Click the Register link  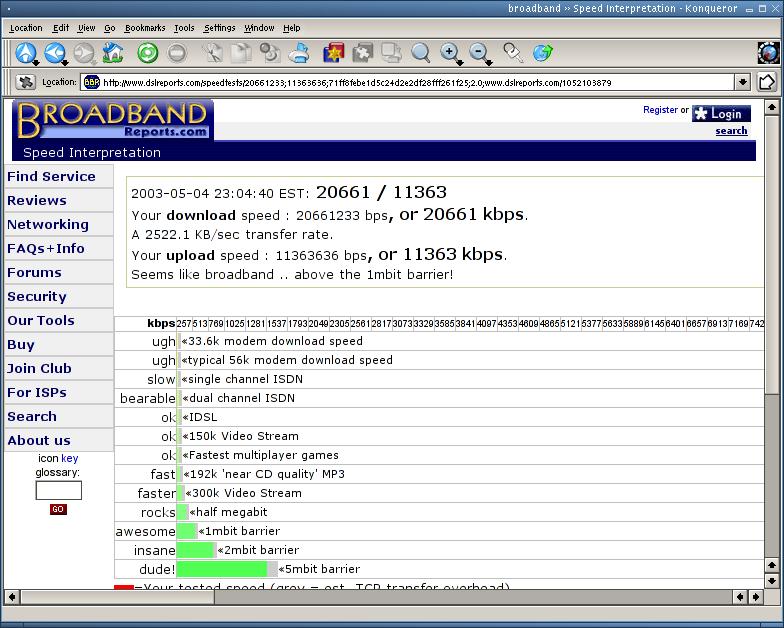660,110
